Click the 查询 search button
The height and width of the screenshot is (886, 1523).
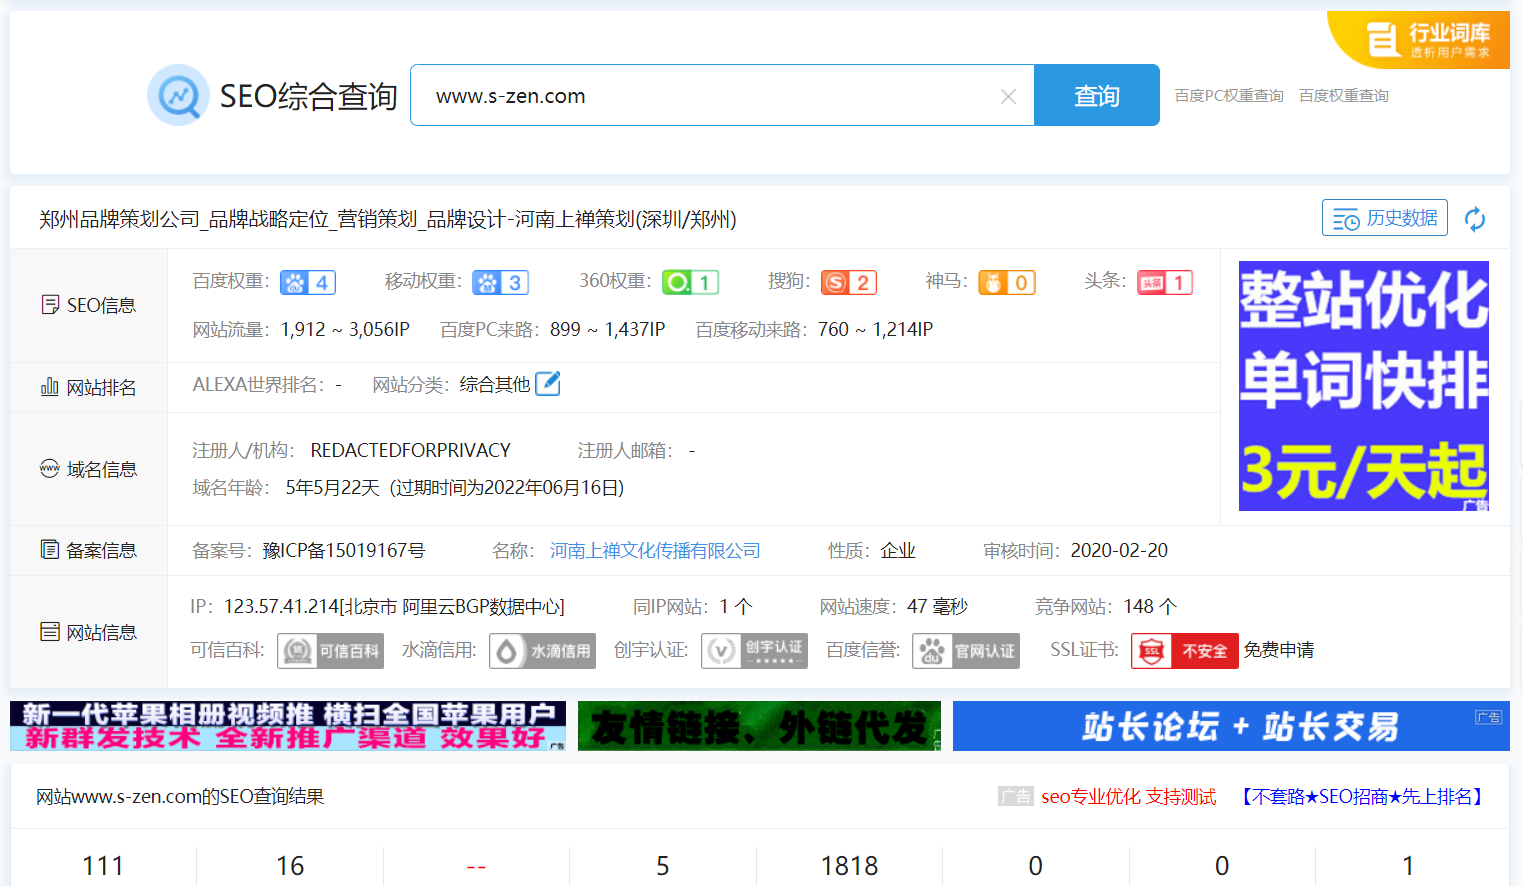coord(1097,95)
